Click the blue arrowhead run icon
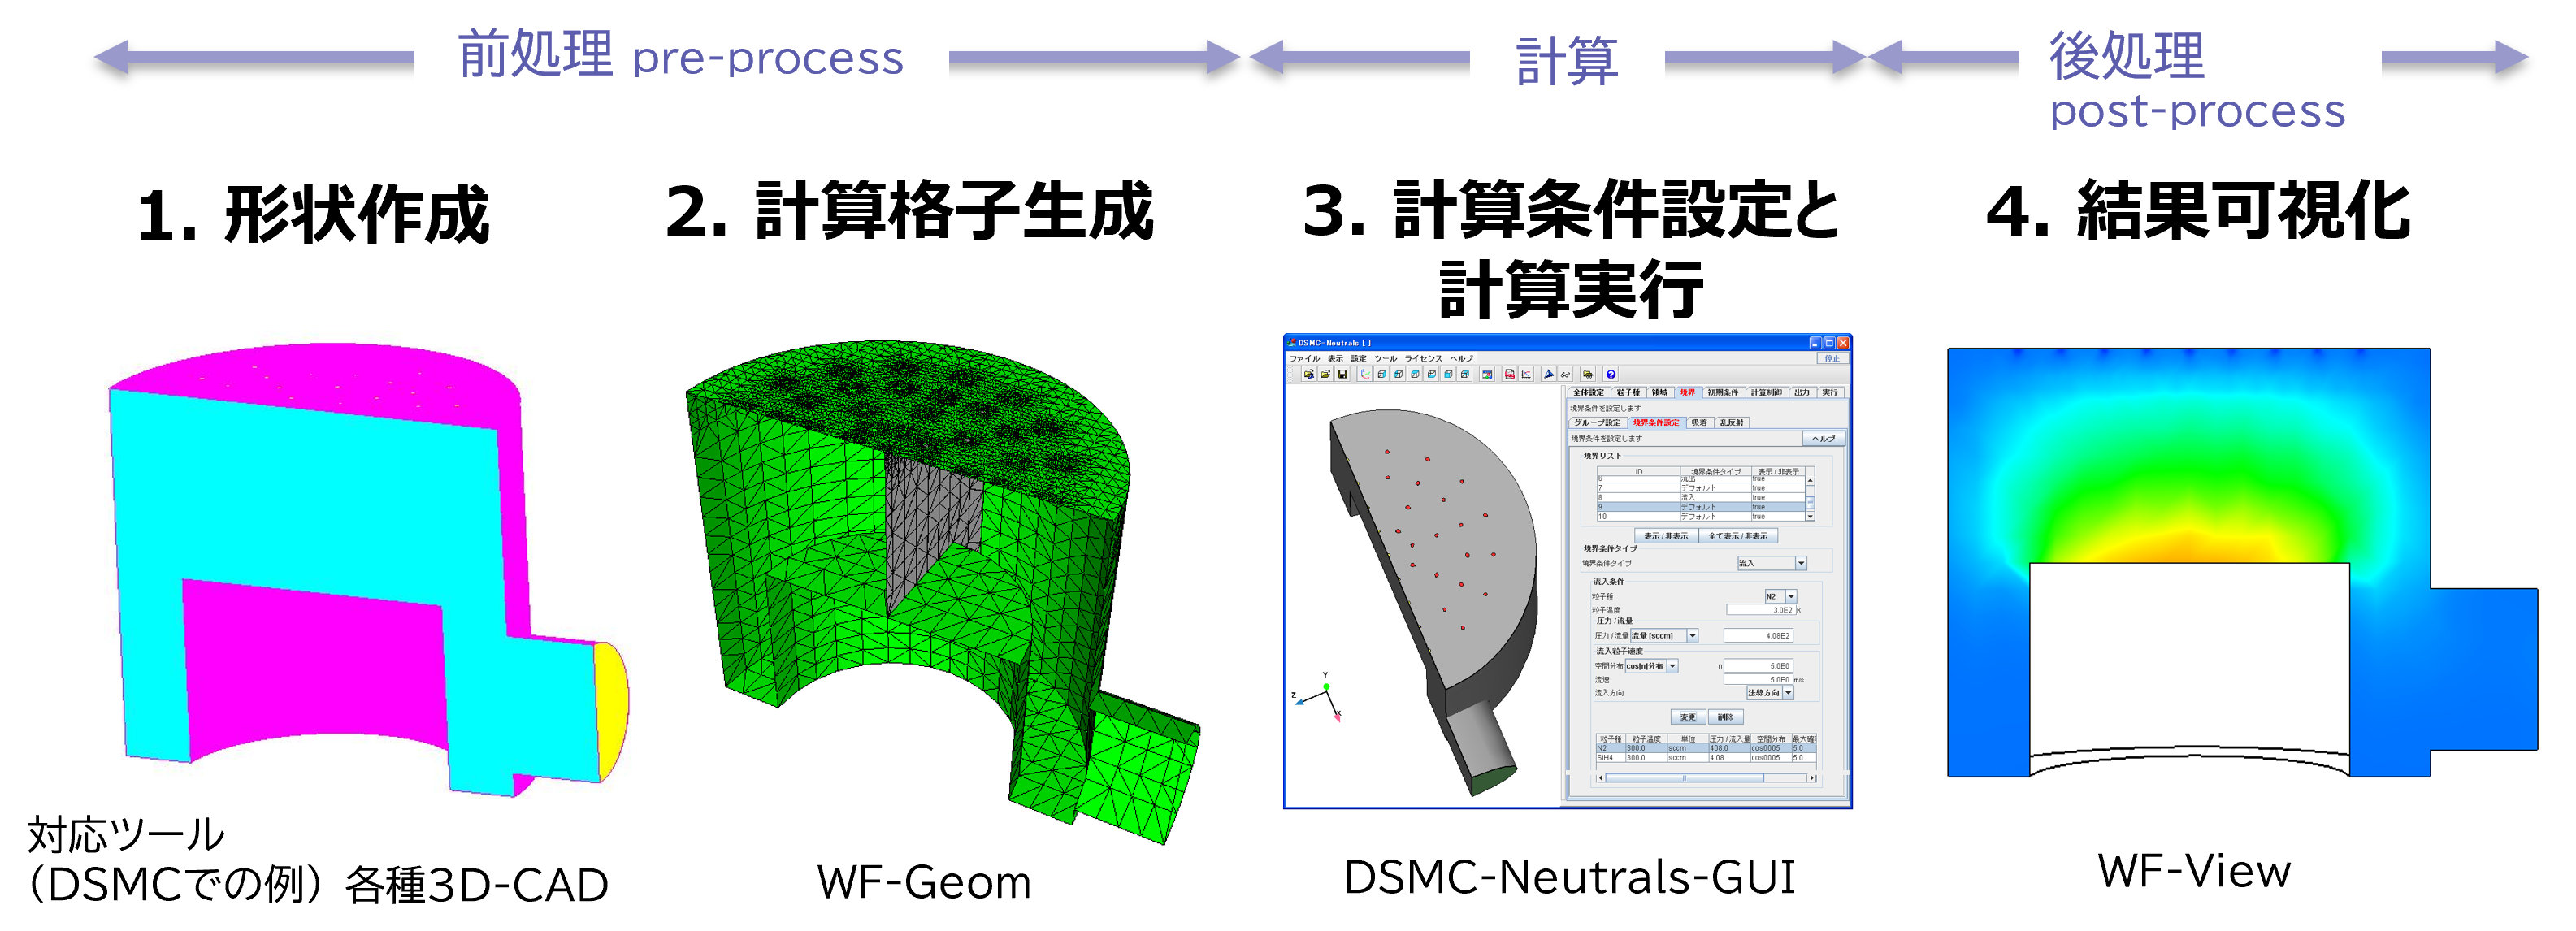This screenshot has height=931, width=2576. pyautogui.click(x=1549, y=374)
